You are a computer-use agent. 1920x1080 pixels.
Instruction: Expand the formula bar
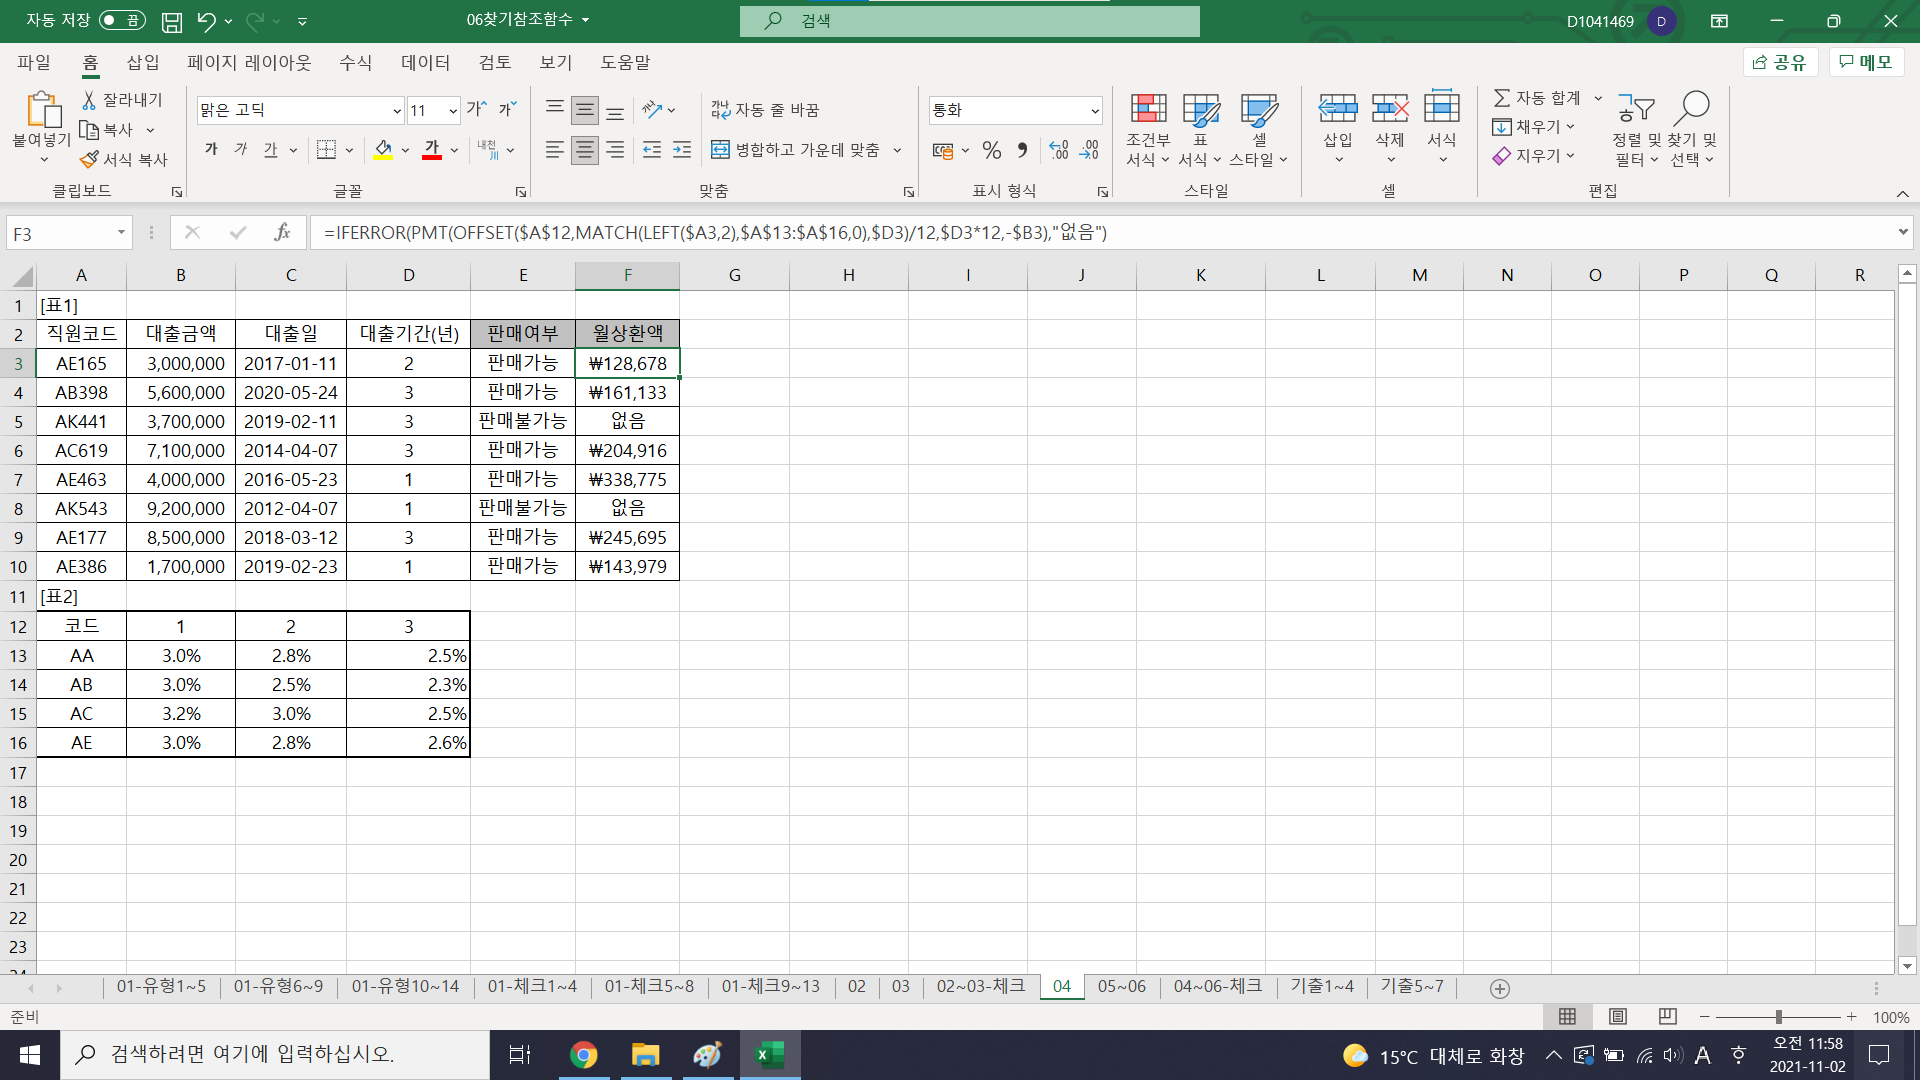pos(1902,232)
